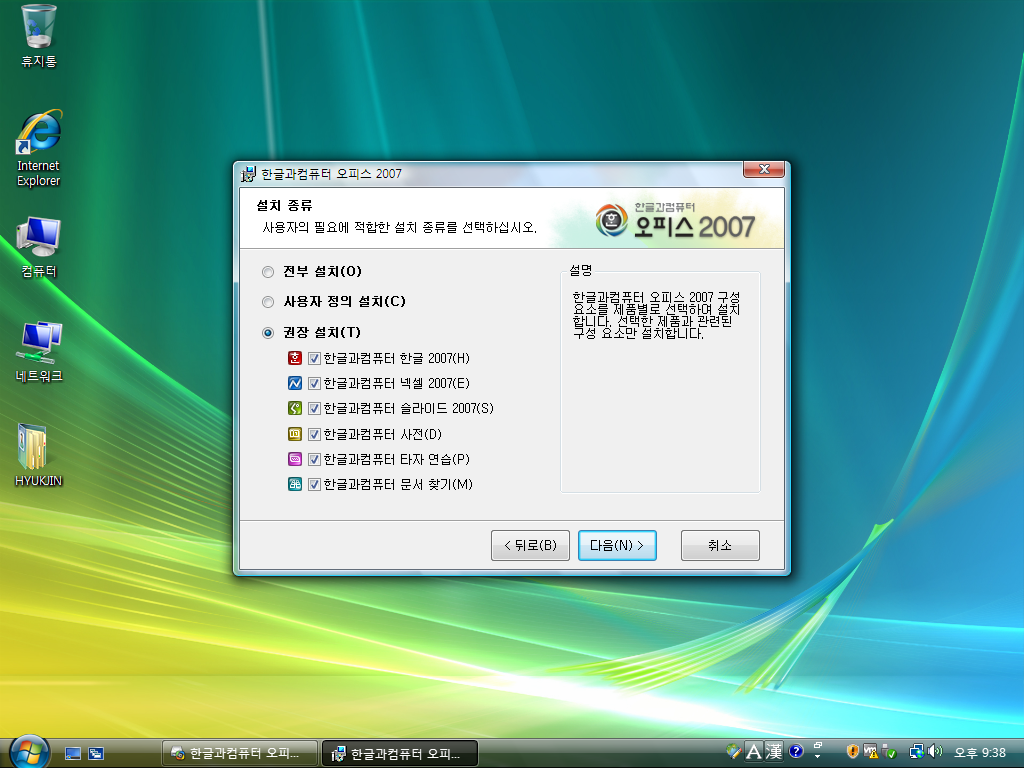Proceed with the 다음(N) button
The width and height of the screenshot is (1024, 768).
[617, 545]
